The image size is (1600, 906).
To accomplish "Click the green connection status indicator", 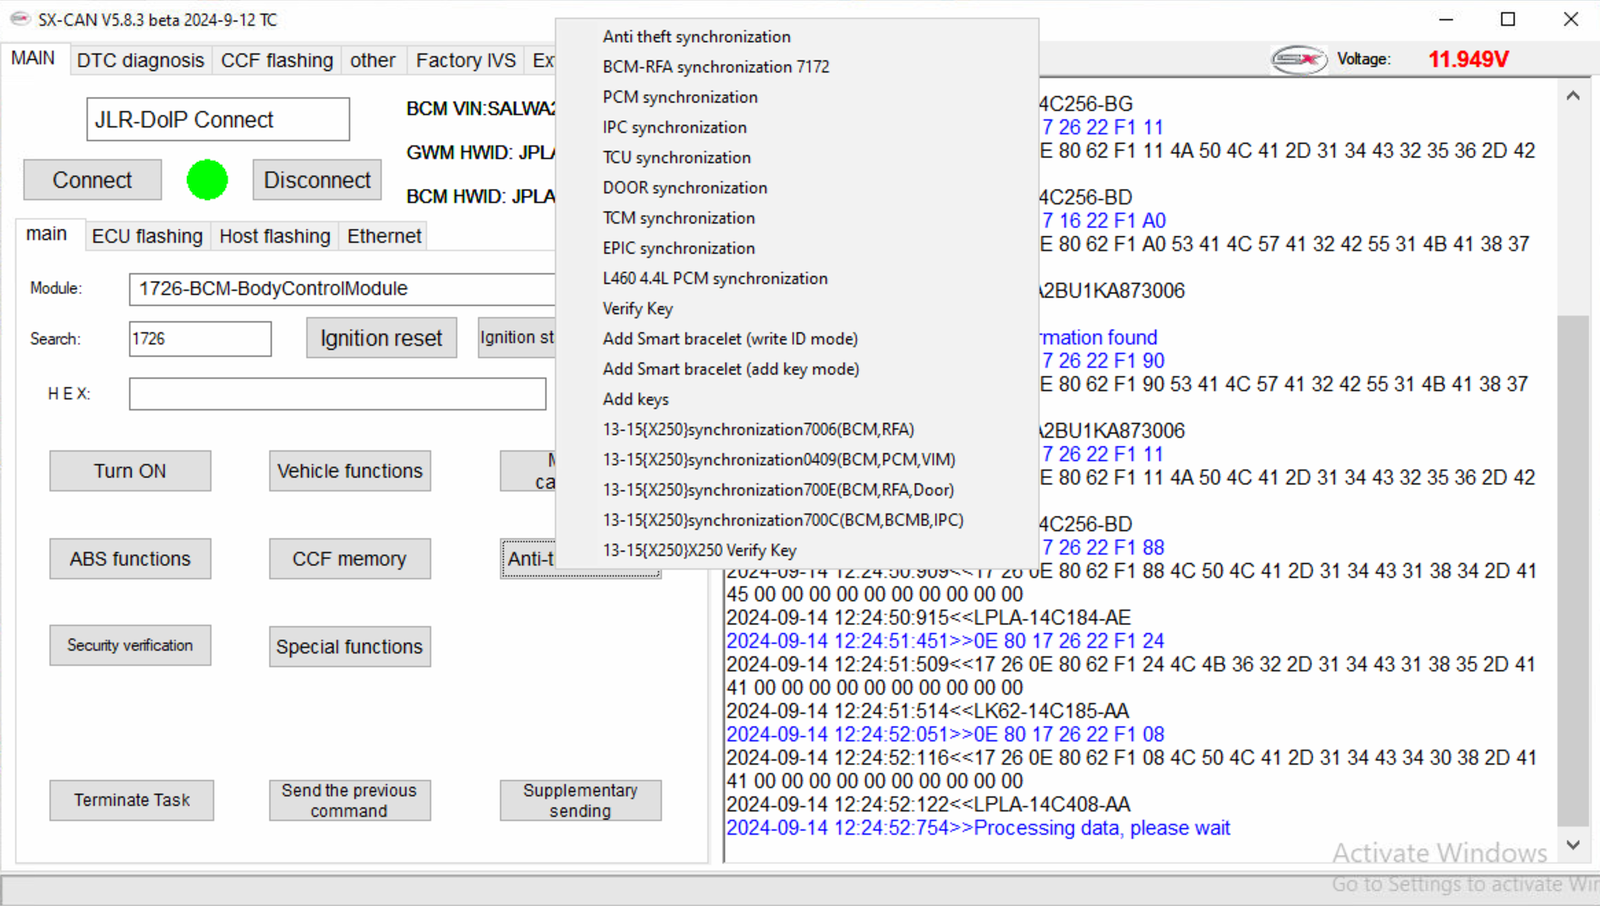I will (x=207, y=180).
